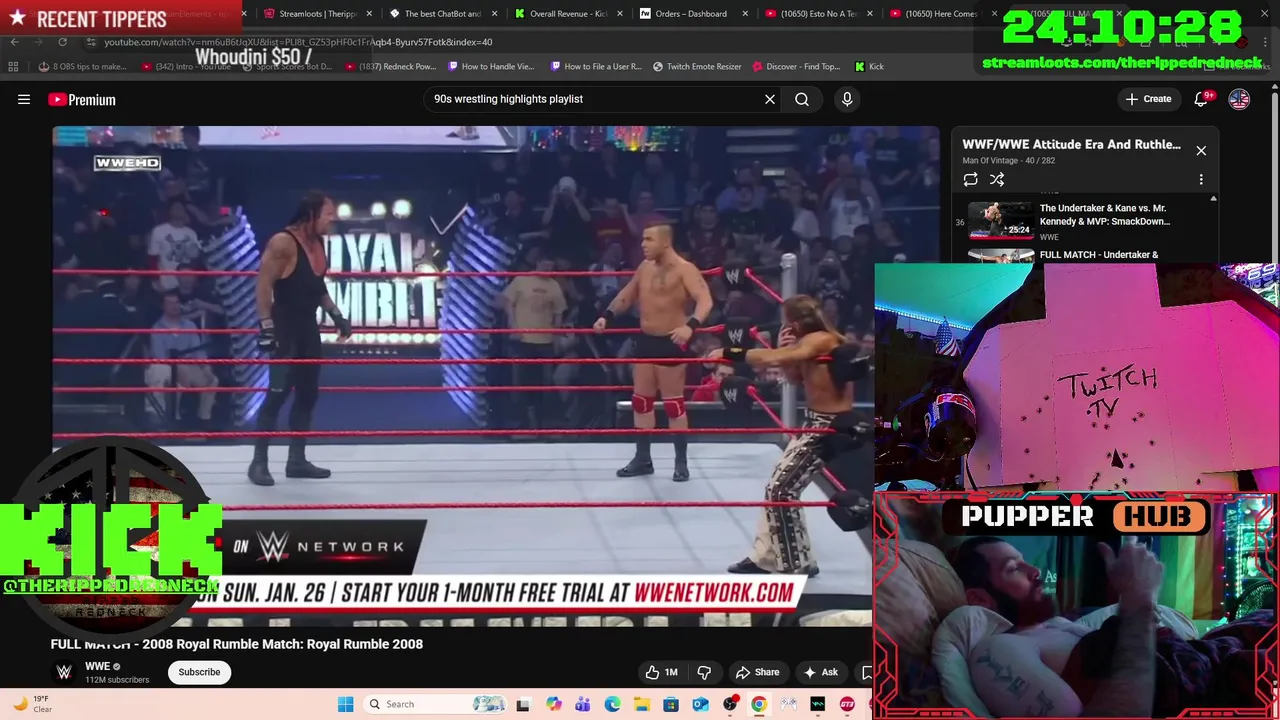
Task: Launch Microsoft Edge from taskbar
Action: tap(612, 704)
